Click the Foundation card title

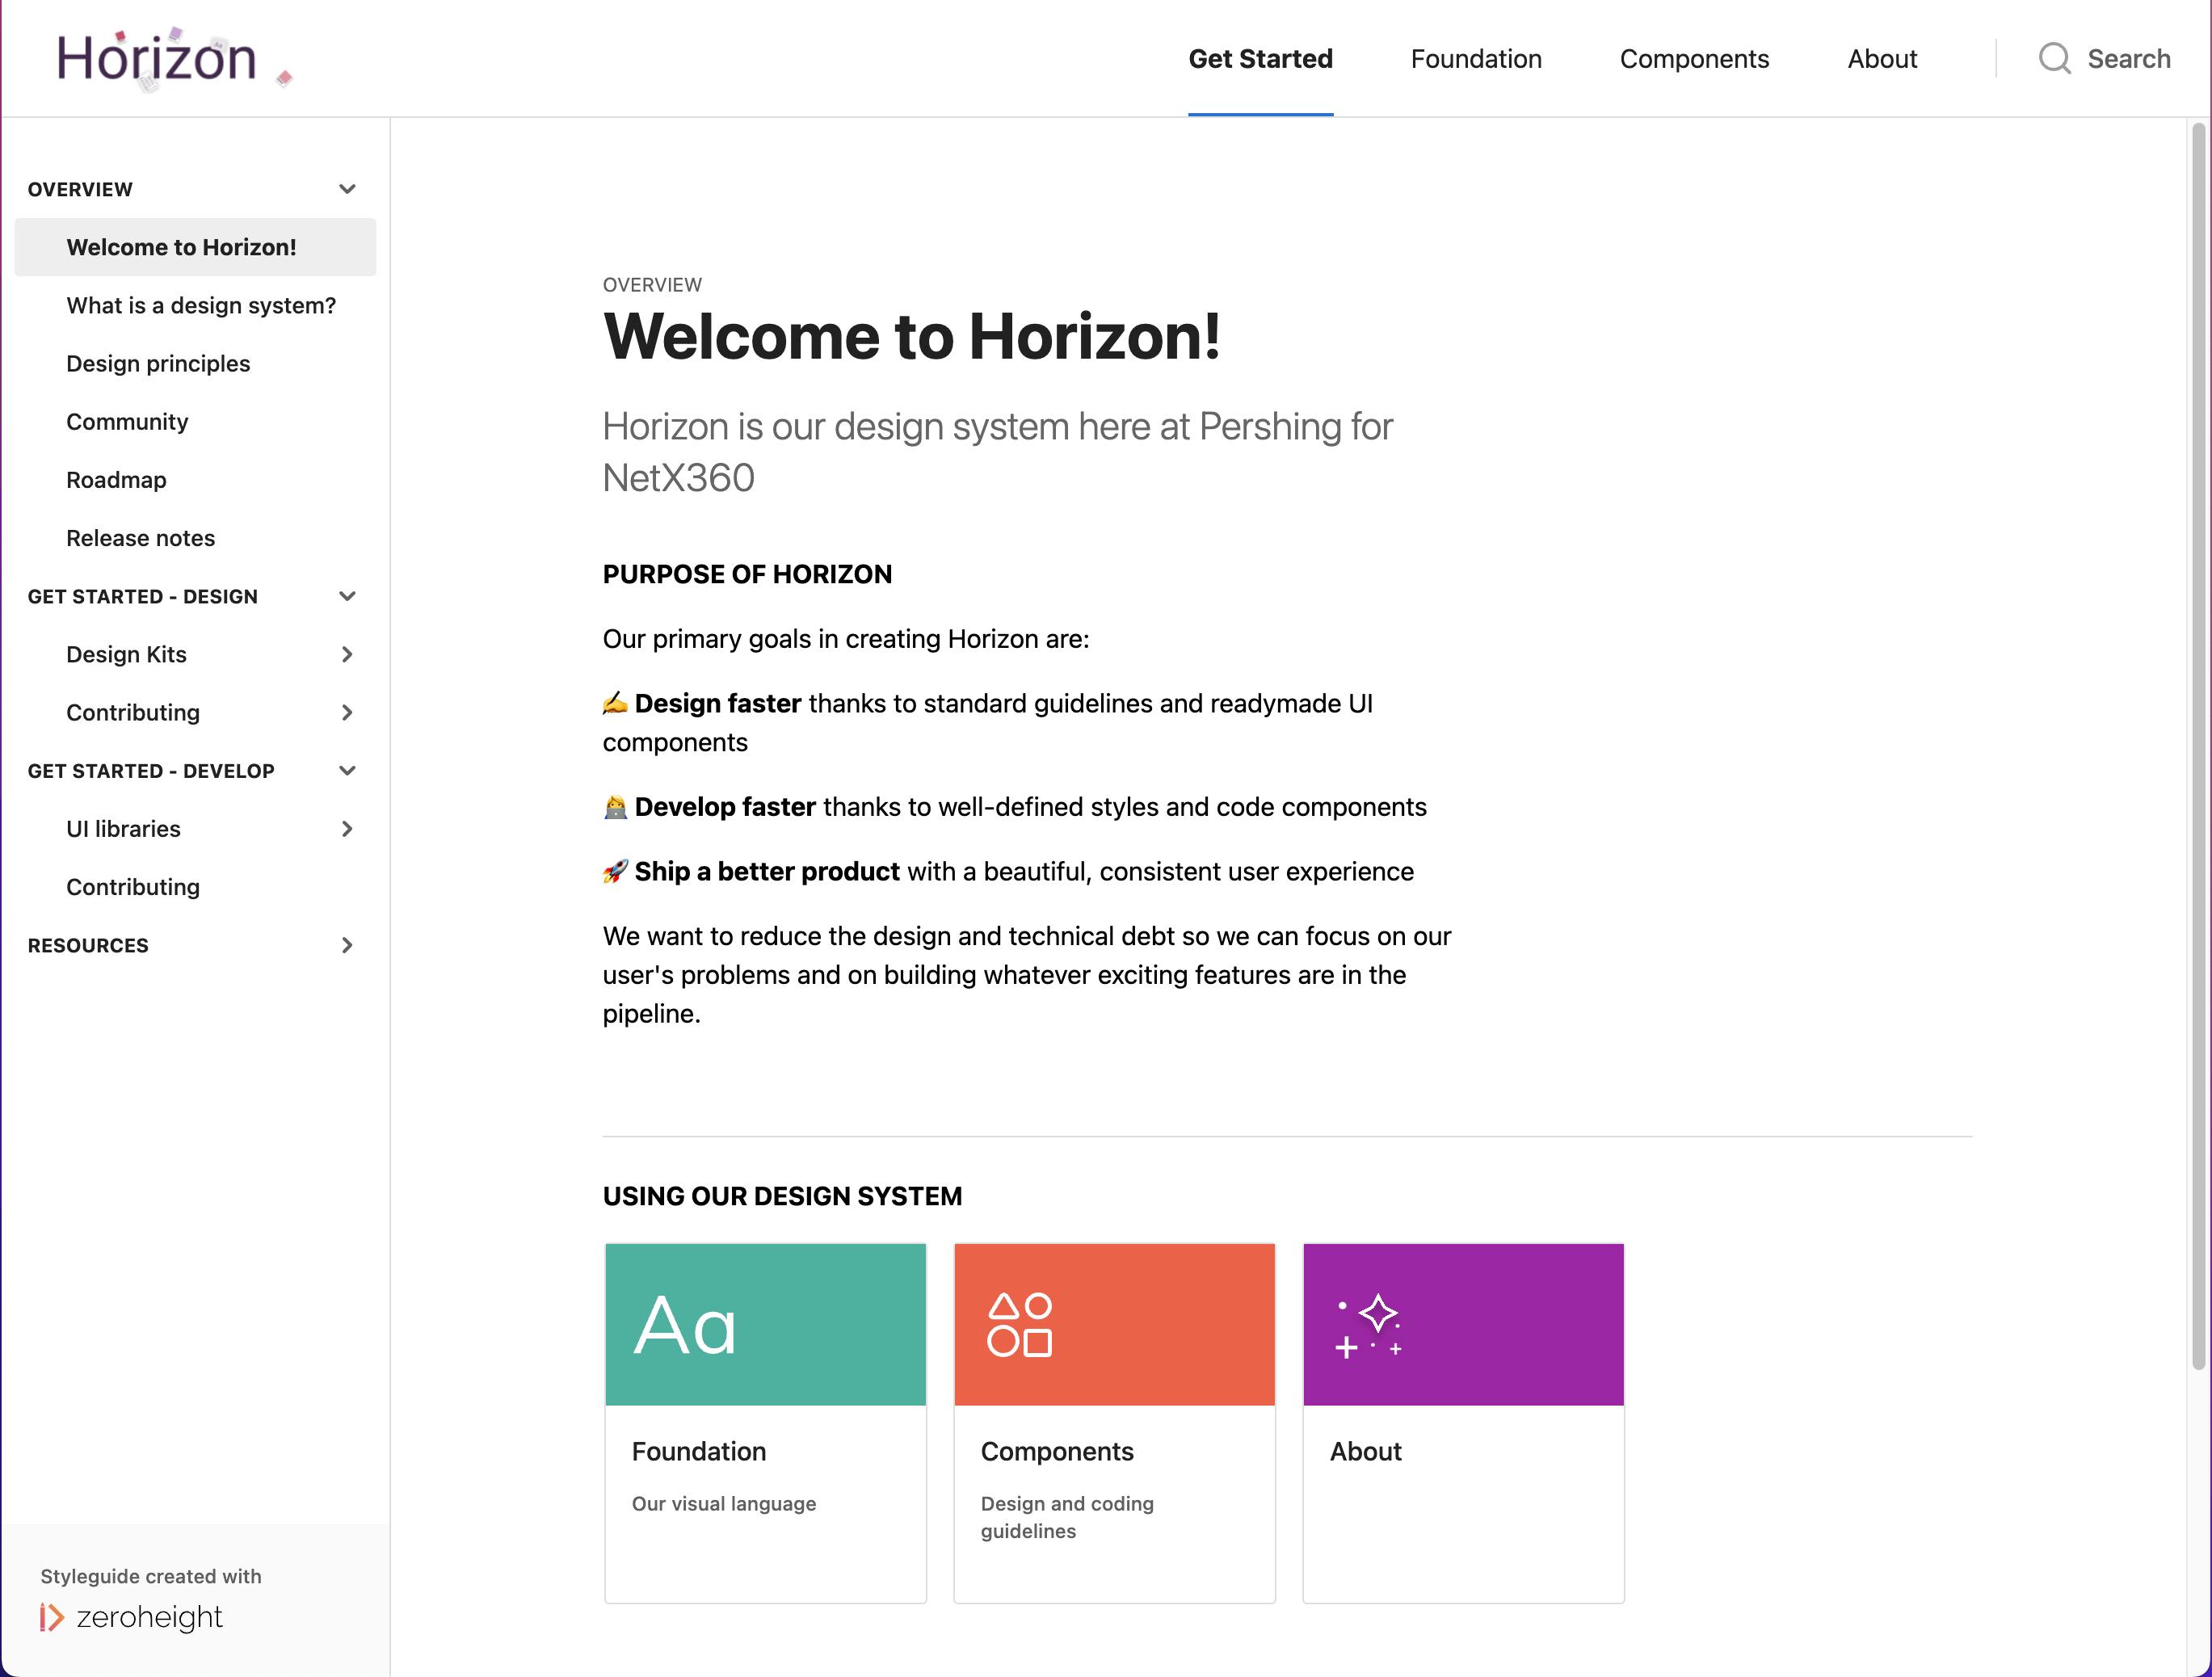[x=698, y=1451]
